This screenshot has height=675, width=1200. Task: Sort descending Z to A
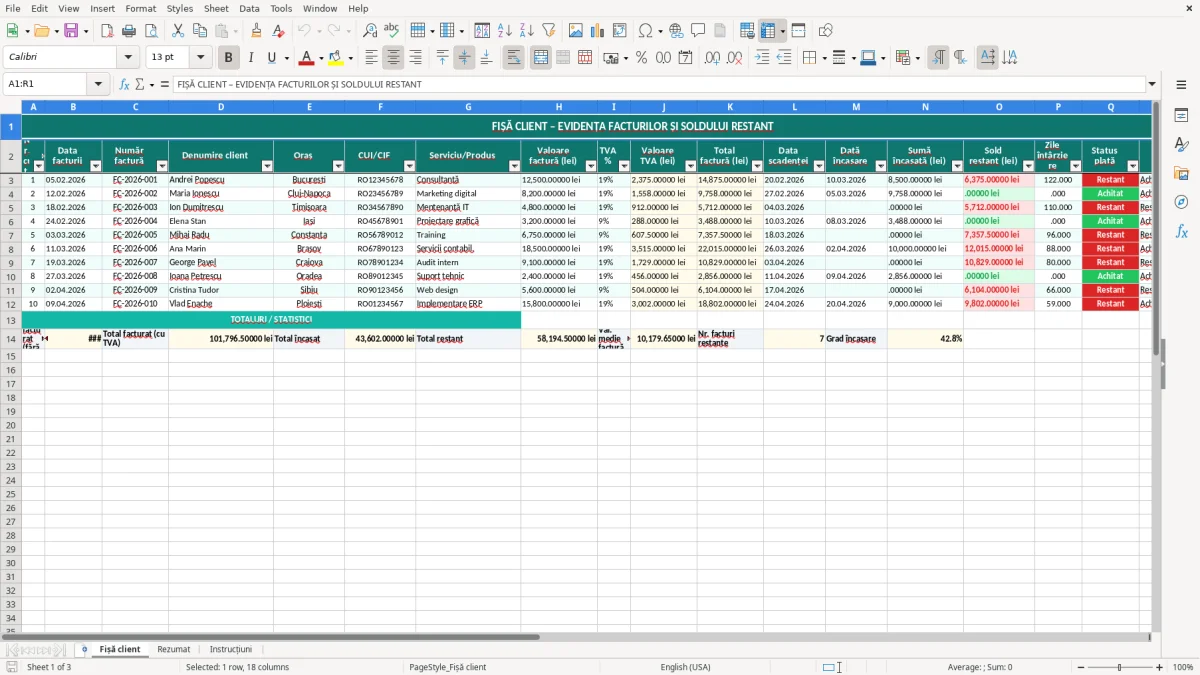527,31
